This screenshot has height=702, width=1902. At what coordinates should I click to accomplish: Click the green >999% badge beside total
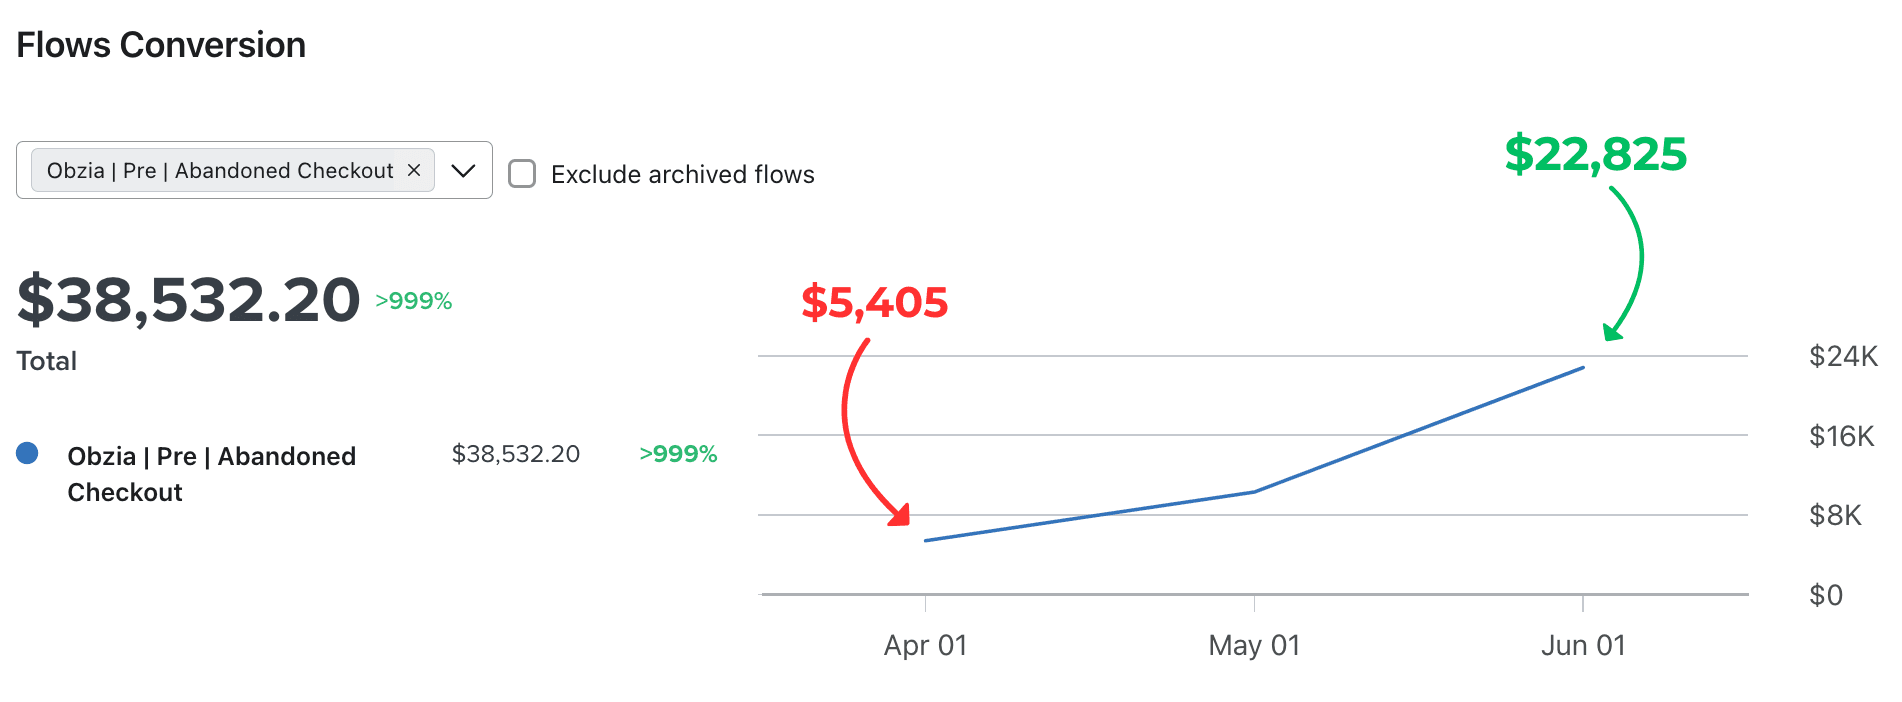[x=414, y=301]
